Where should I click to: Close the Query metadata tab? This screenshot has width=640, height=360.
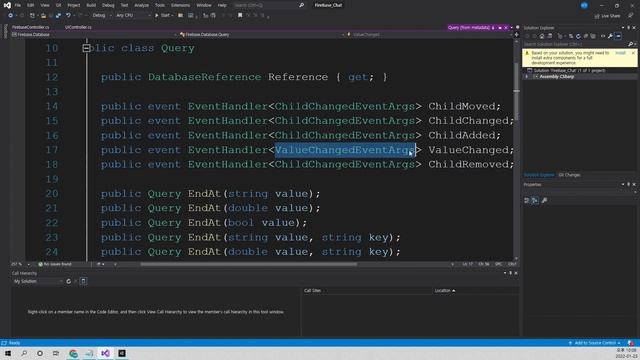tap(506, 28)
